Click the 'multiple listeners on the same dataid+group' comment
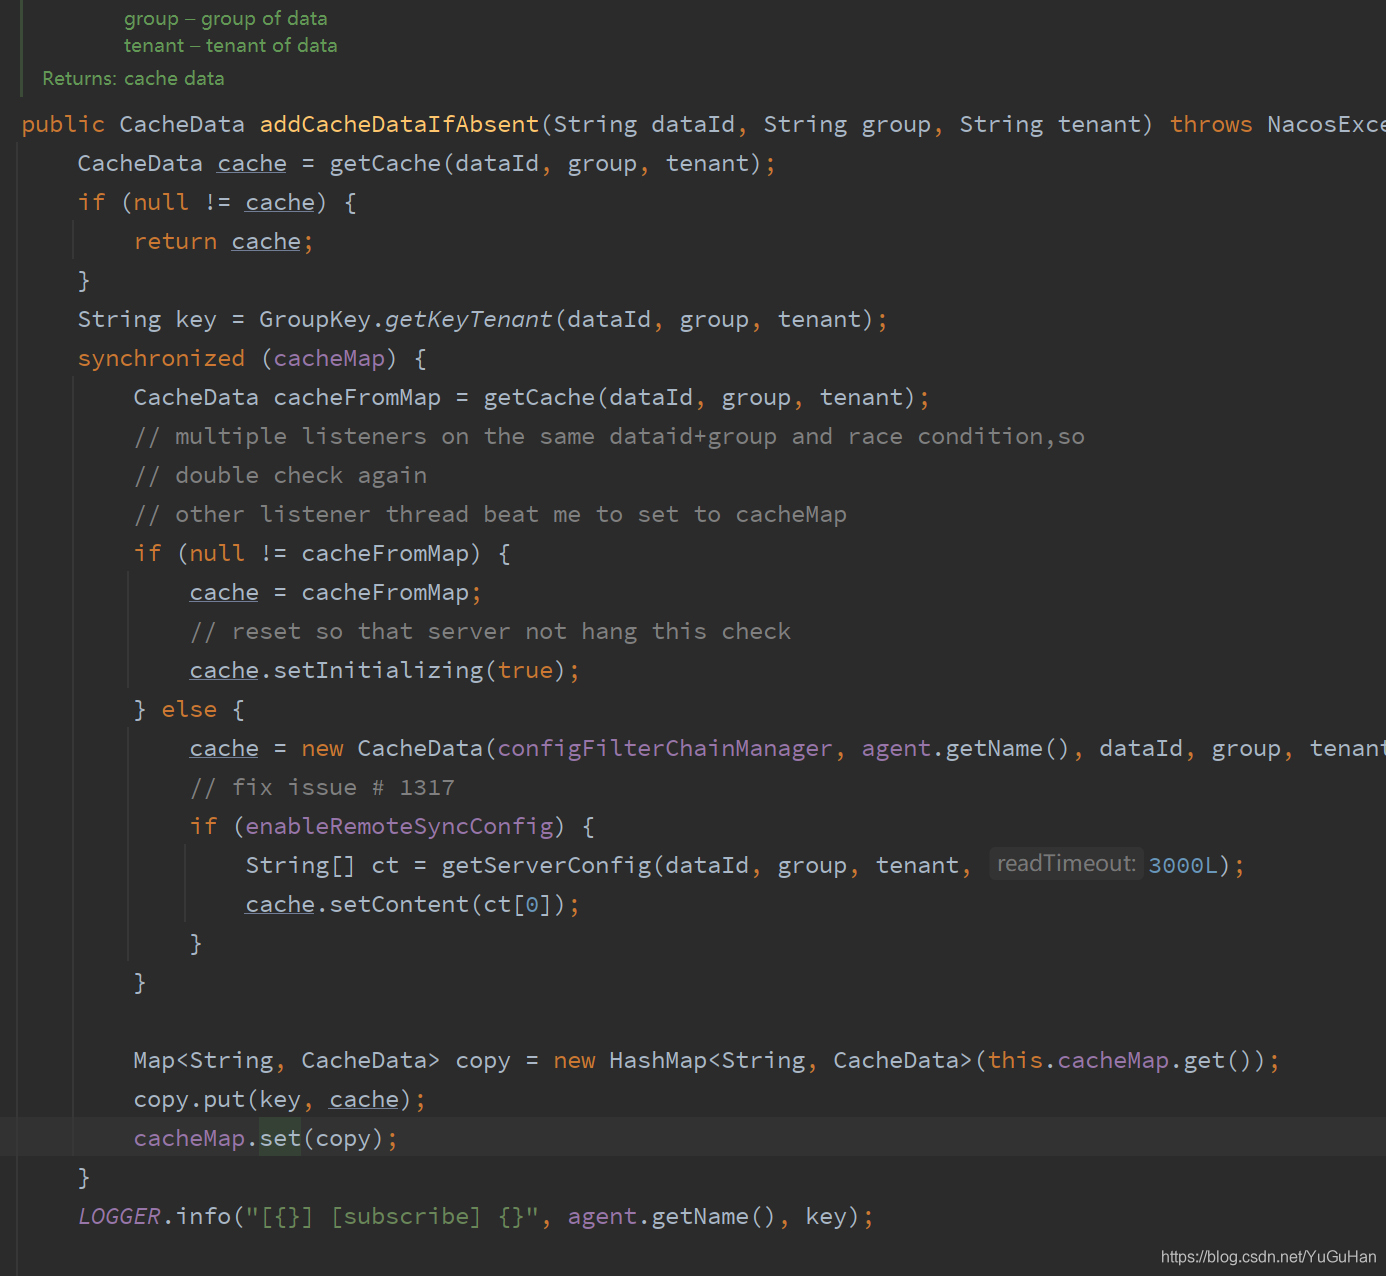Viewport: 1386px width, 1276px height. point(609,436)
